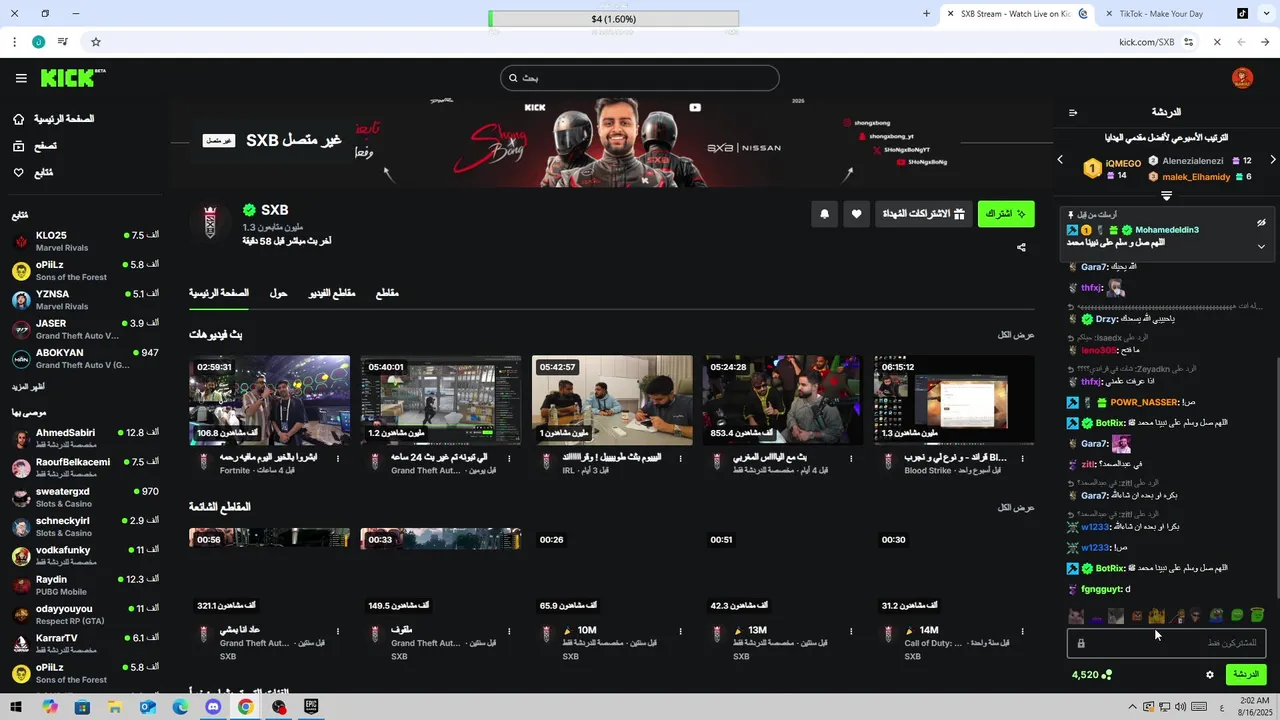
Task: Open the 06:15:12 Blood Strike video
Action: click(x=954, y=400)
